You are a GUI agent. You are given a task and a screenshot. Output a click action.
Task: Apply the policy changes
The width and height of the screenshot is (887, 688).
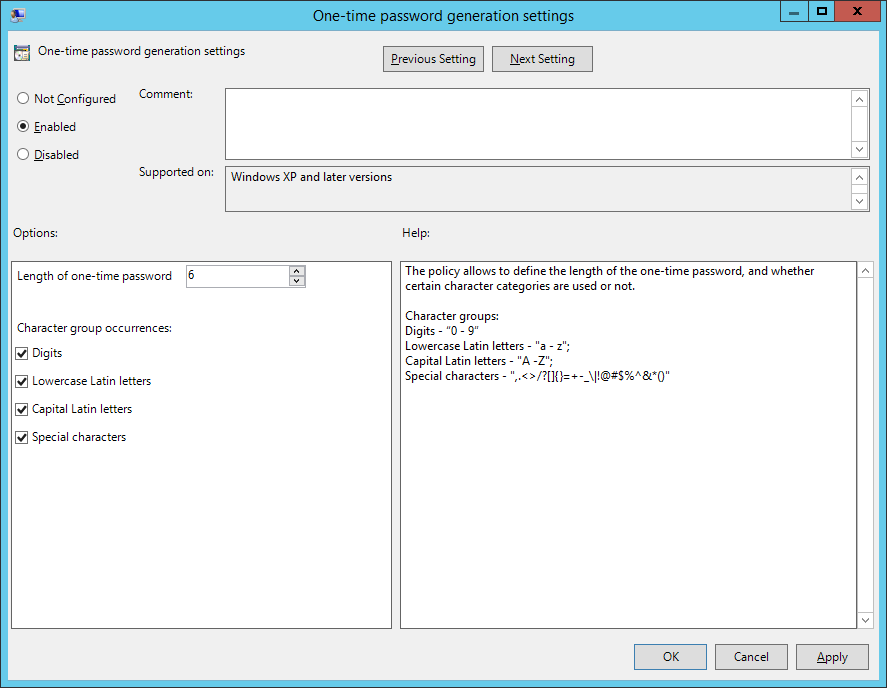[832, 657]
